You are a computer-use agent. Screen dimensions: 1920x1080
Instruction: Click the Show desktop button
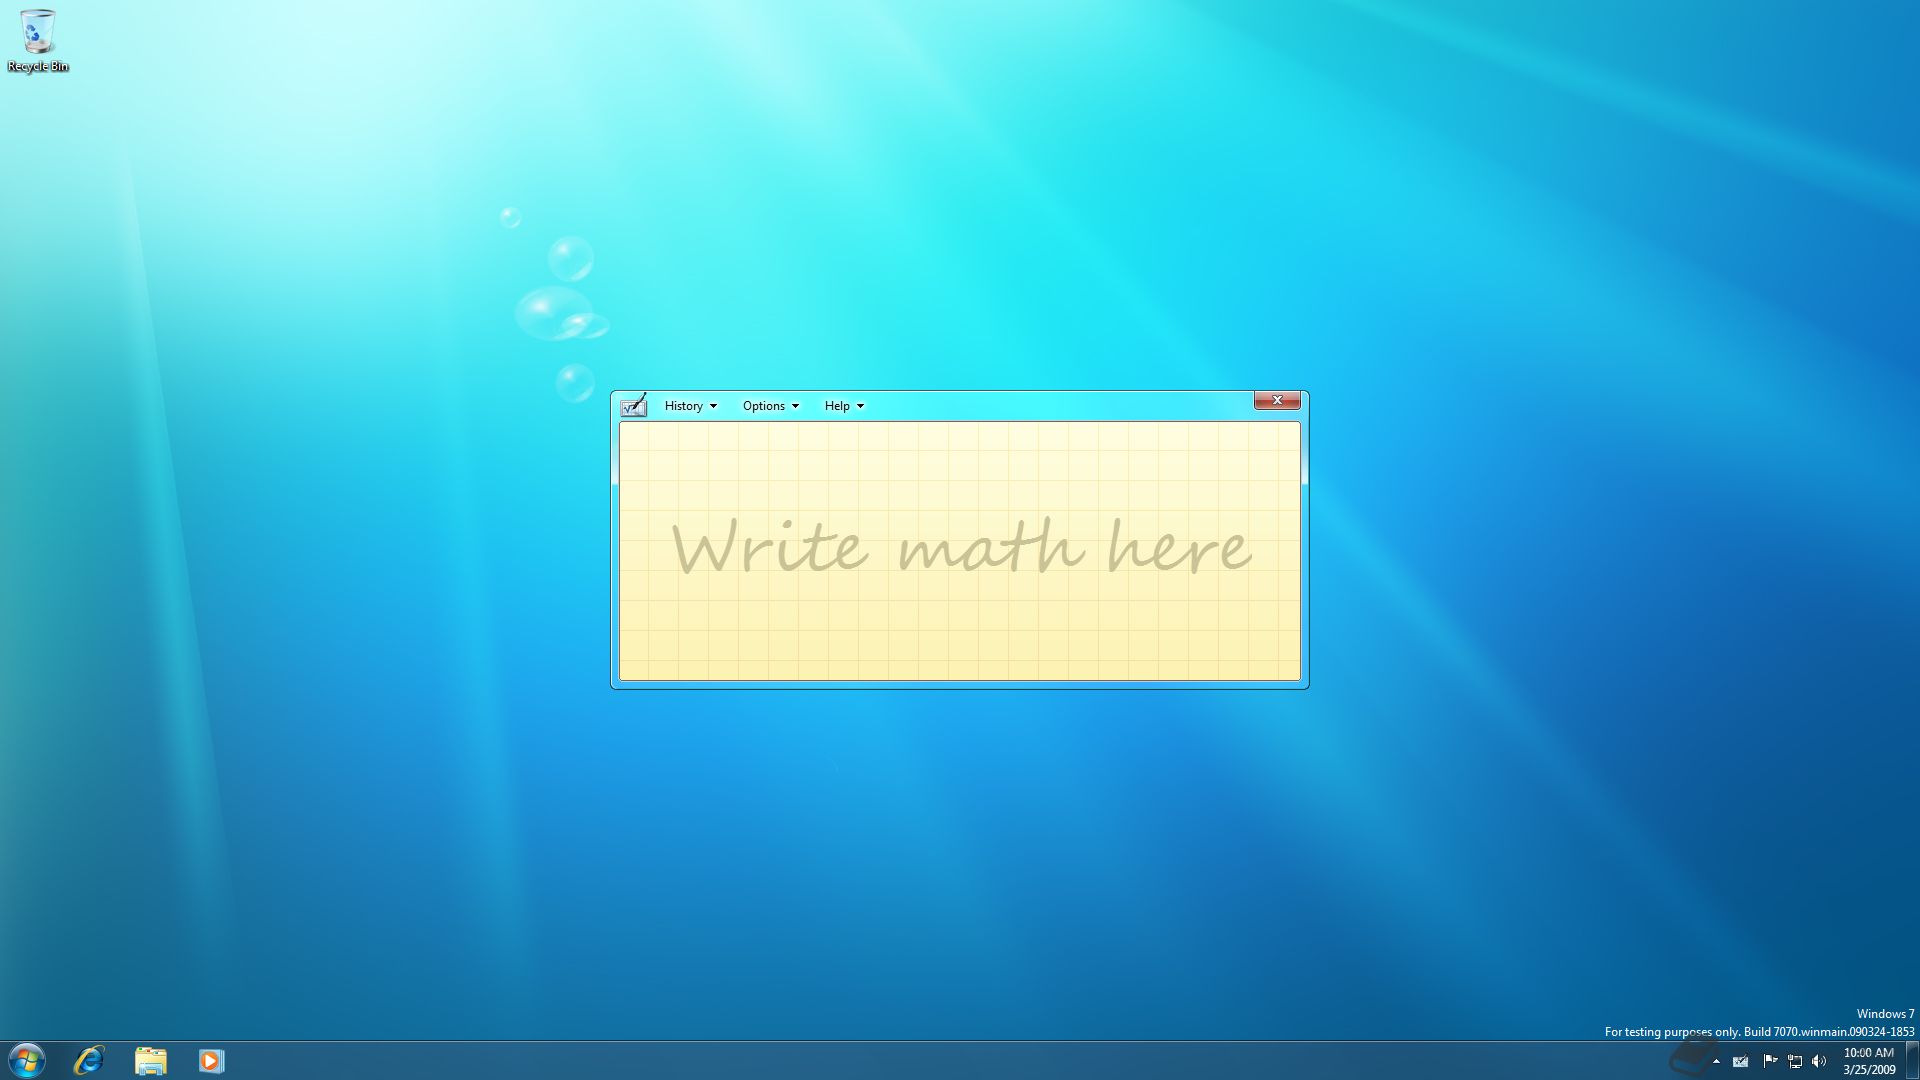[1912, 1061]
